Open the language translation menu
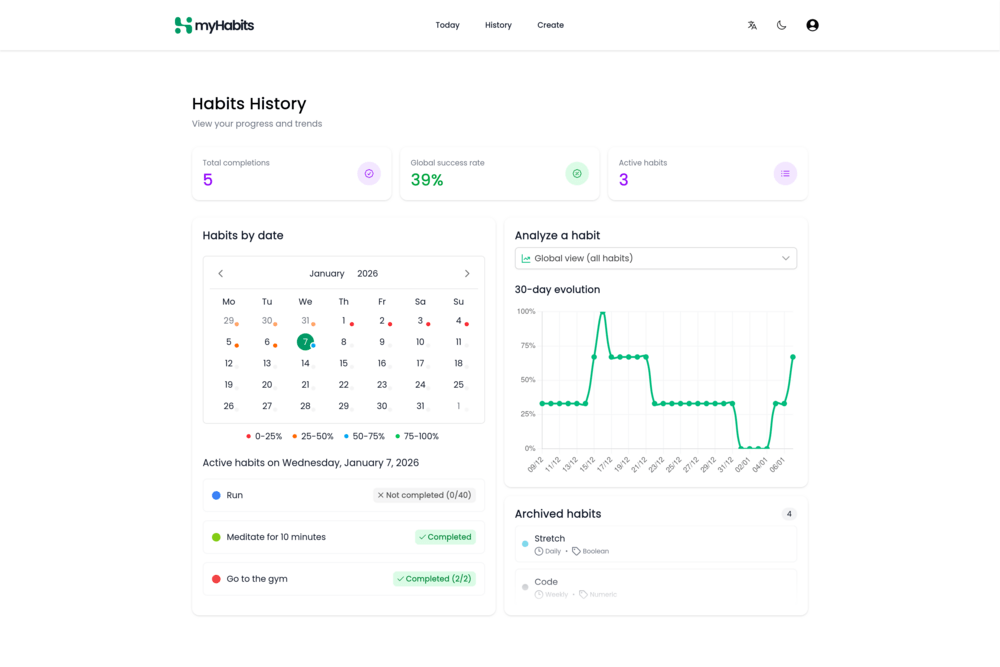 tap(752, 25)
